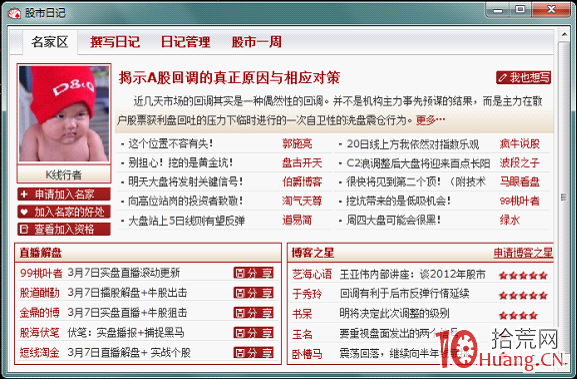Image resolution: width=577 pixels, height=379 pixels.
Task: Open article 大盘站上5日线则有望反弹
Action: pyautogui.click(x=187, y=221)
